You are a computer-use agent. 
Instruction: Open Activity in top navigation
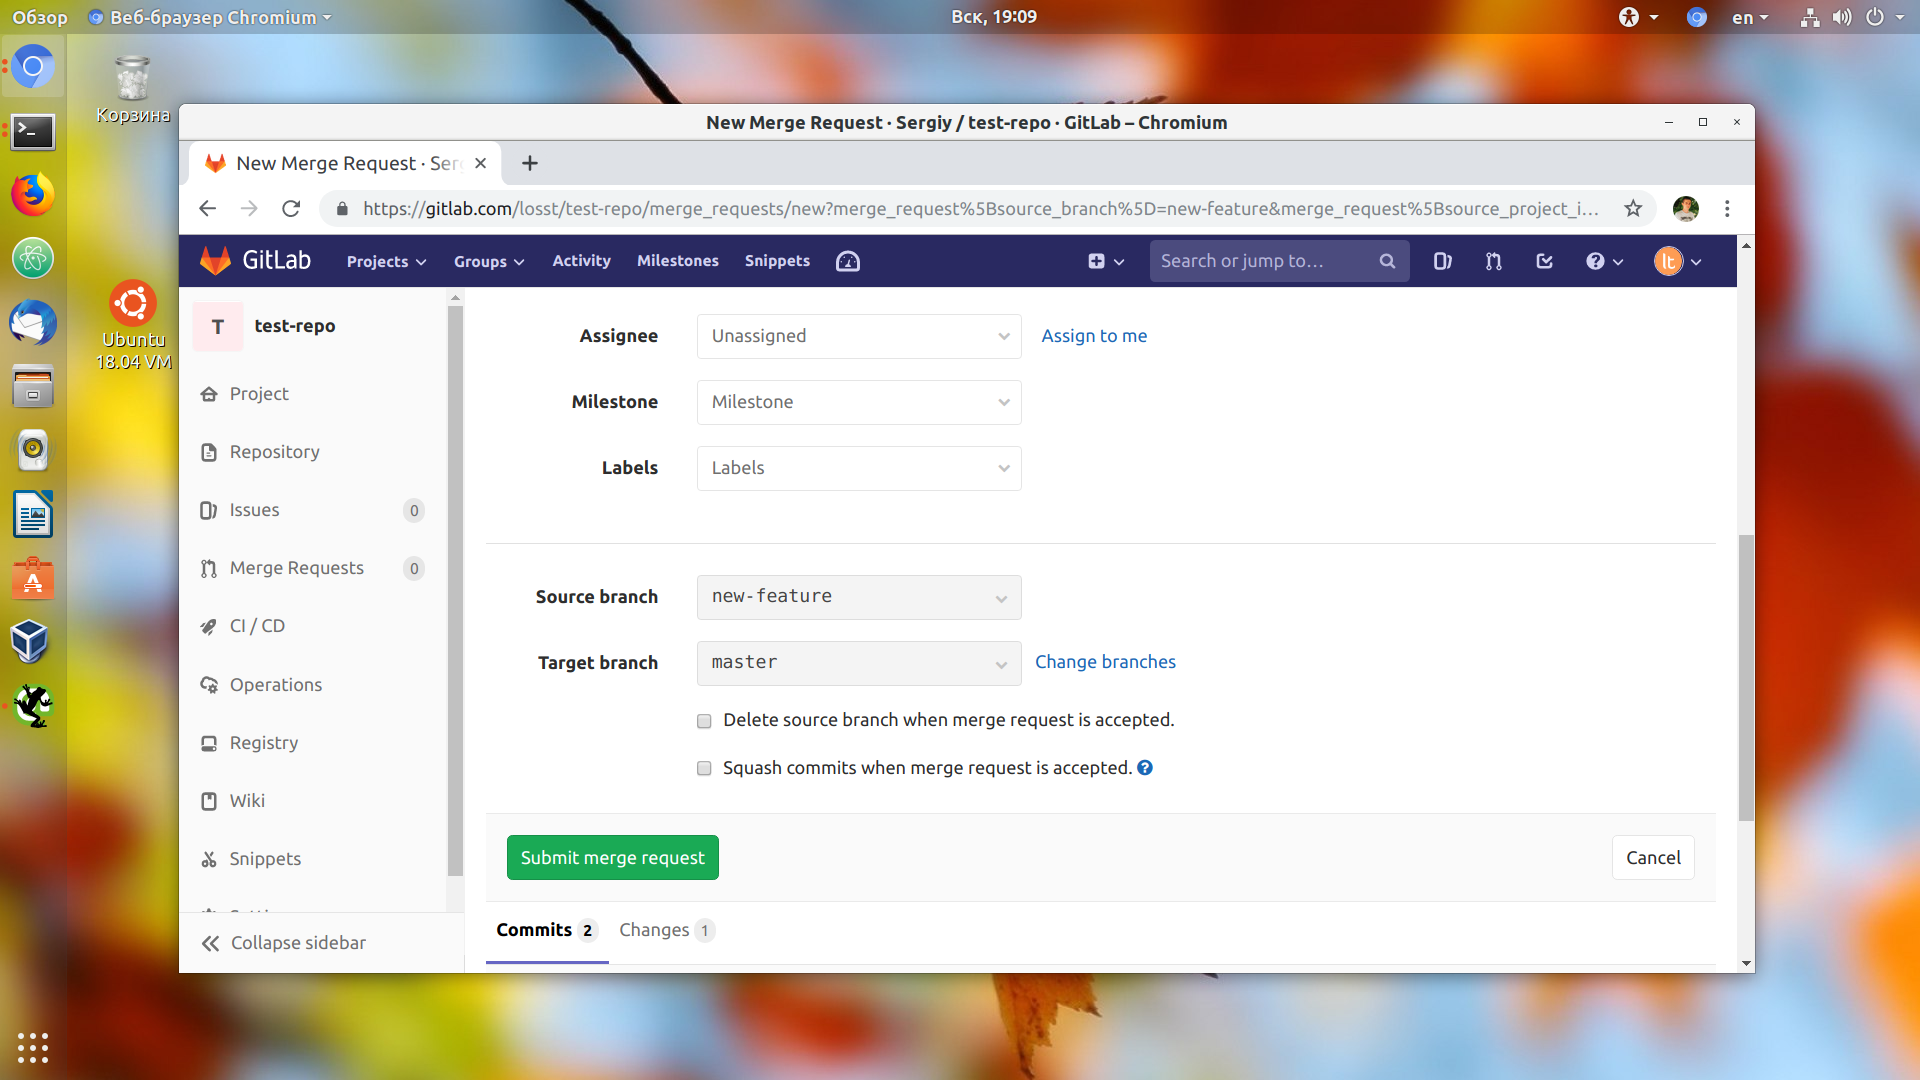[581, 261]
